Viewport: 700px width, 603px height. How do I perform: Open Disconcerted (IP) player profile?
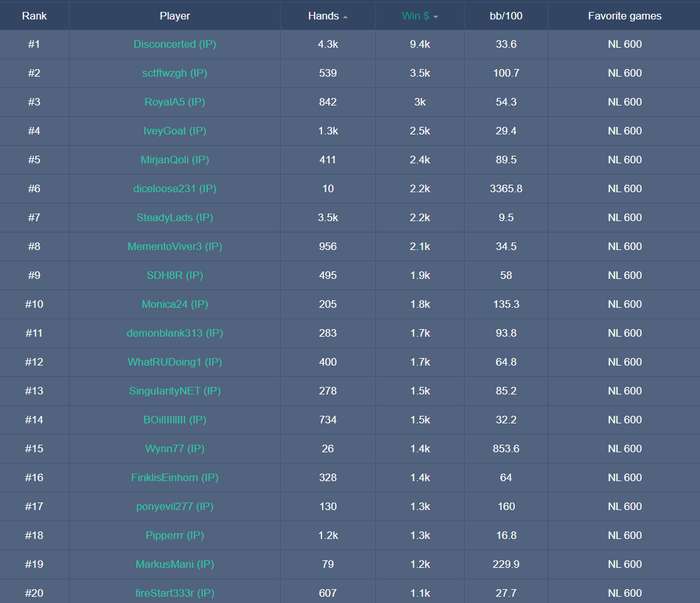click(x=175, y=44)
